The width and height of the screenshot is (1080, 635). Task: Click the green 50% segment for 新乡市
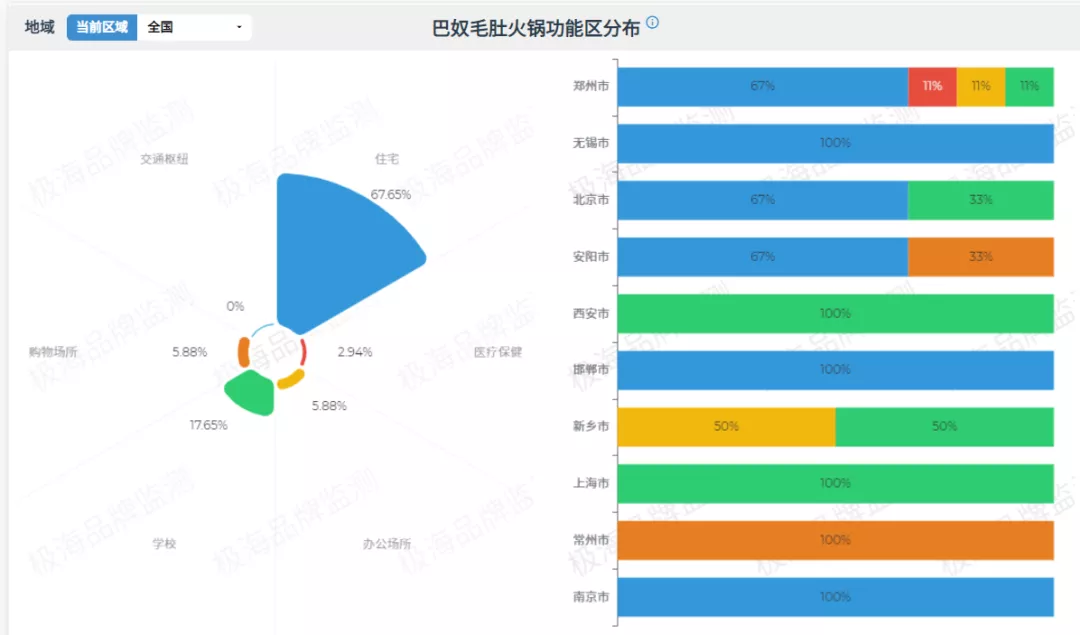point(944,426)
